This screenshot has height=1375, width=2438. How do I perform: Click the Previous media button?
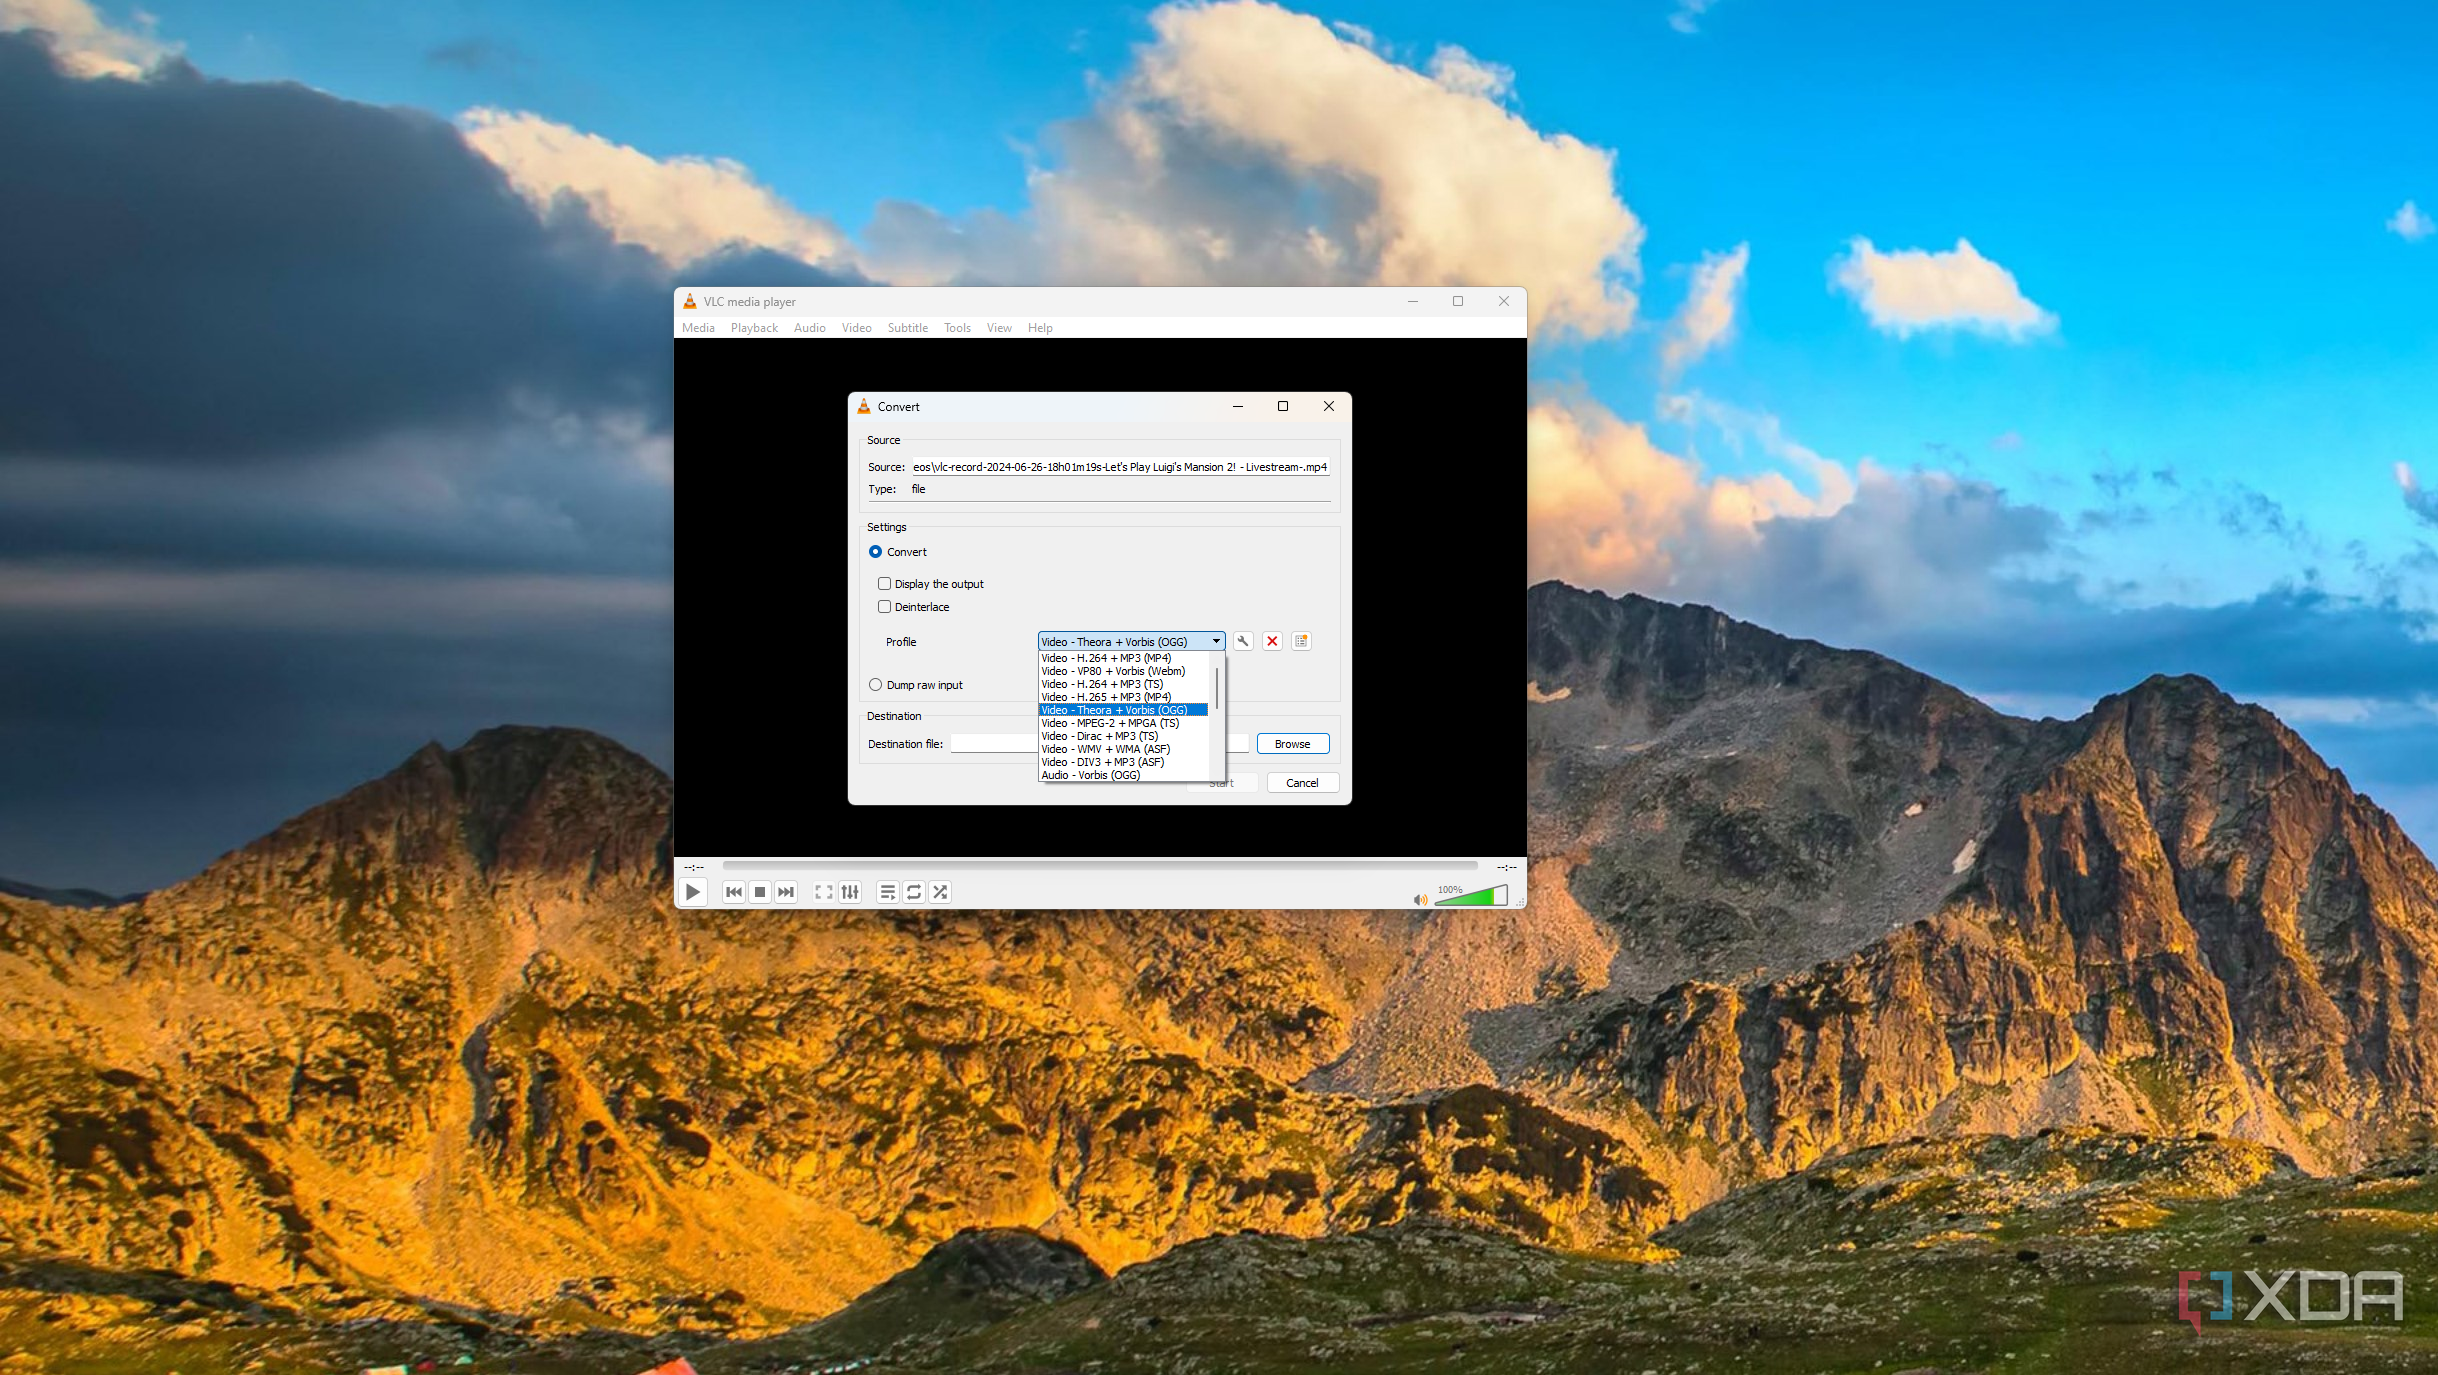(733, 892)
